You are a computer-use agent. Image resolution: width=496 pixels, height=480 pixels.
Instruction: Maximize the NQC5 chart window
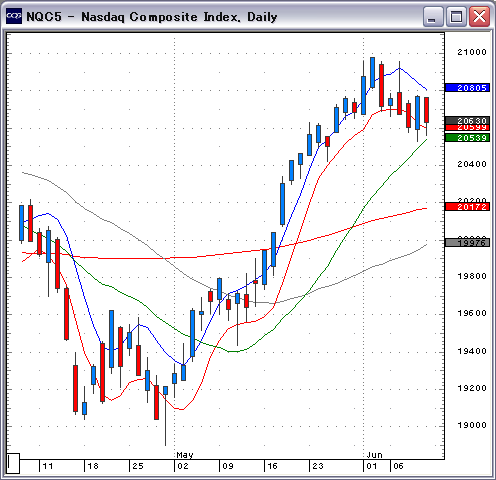[x=456, y=16]
